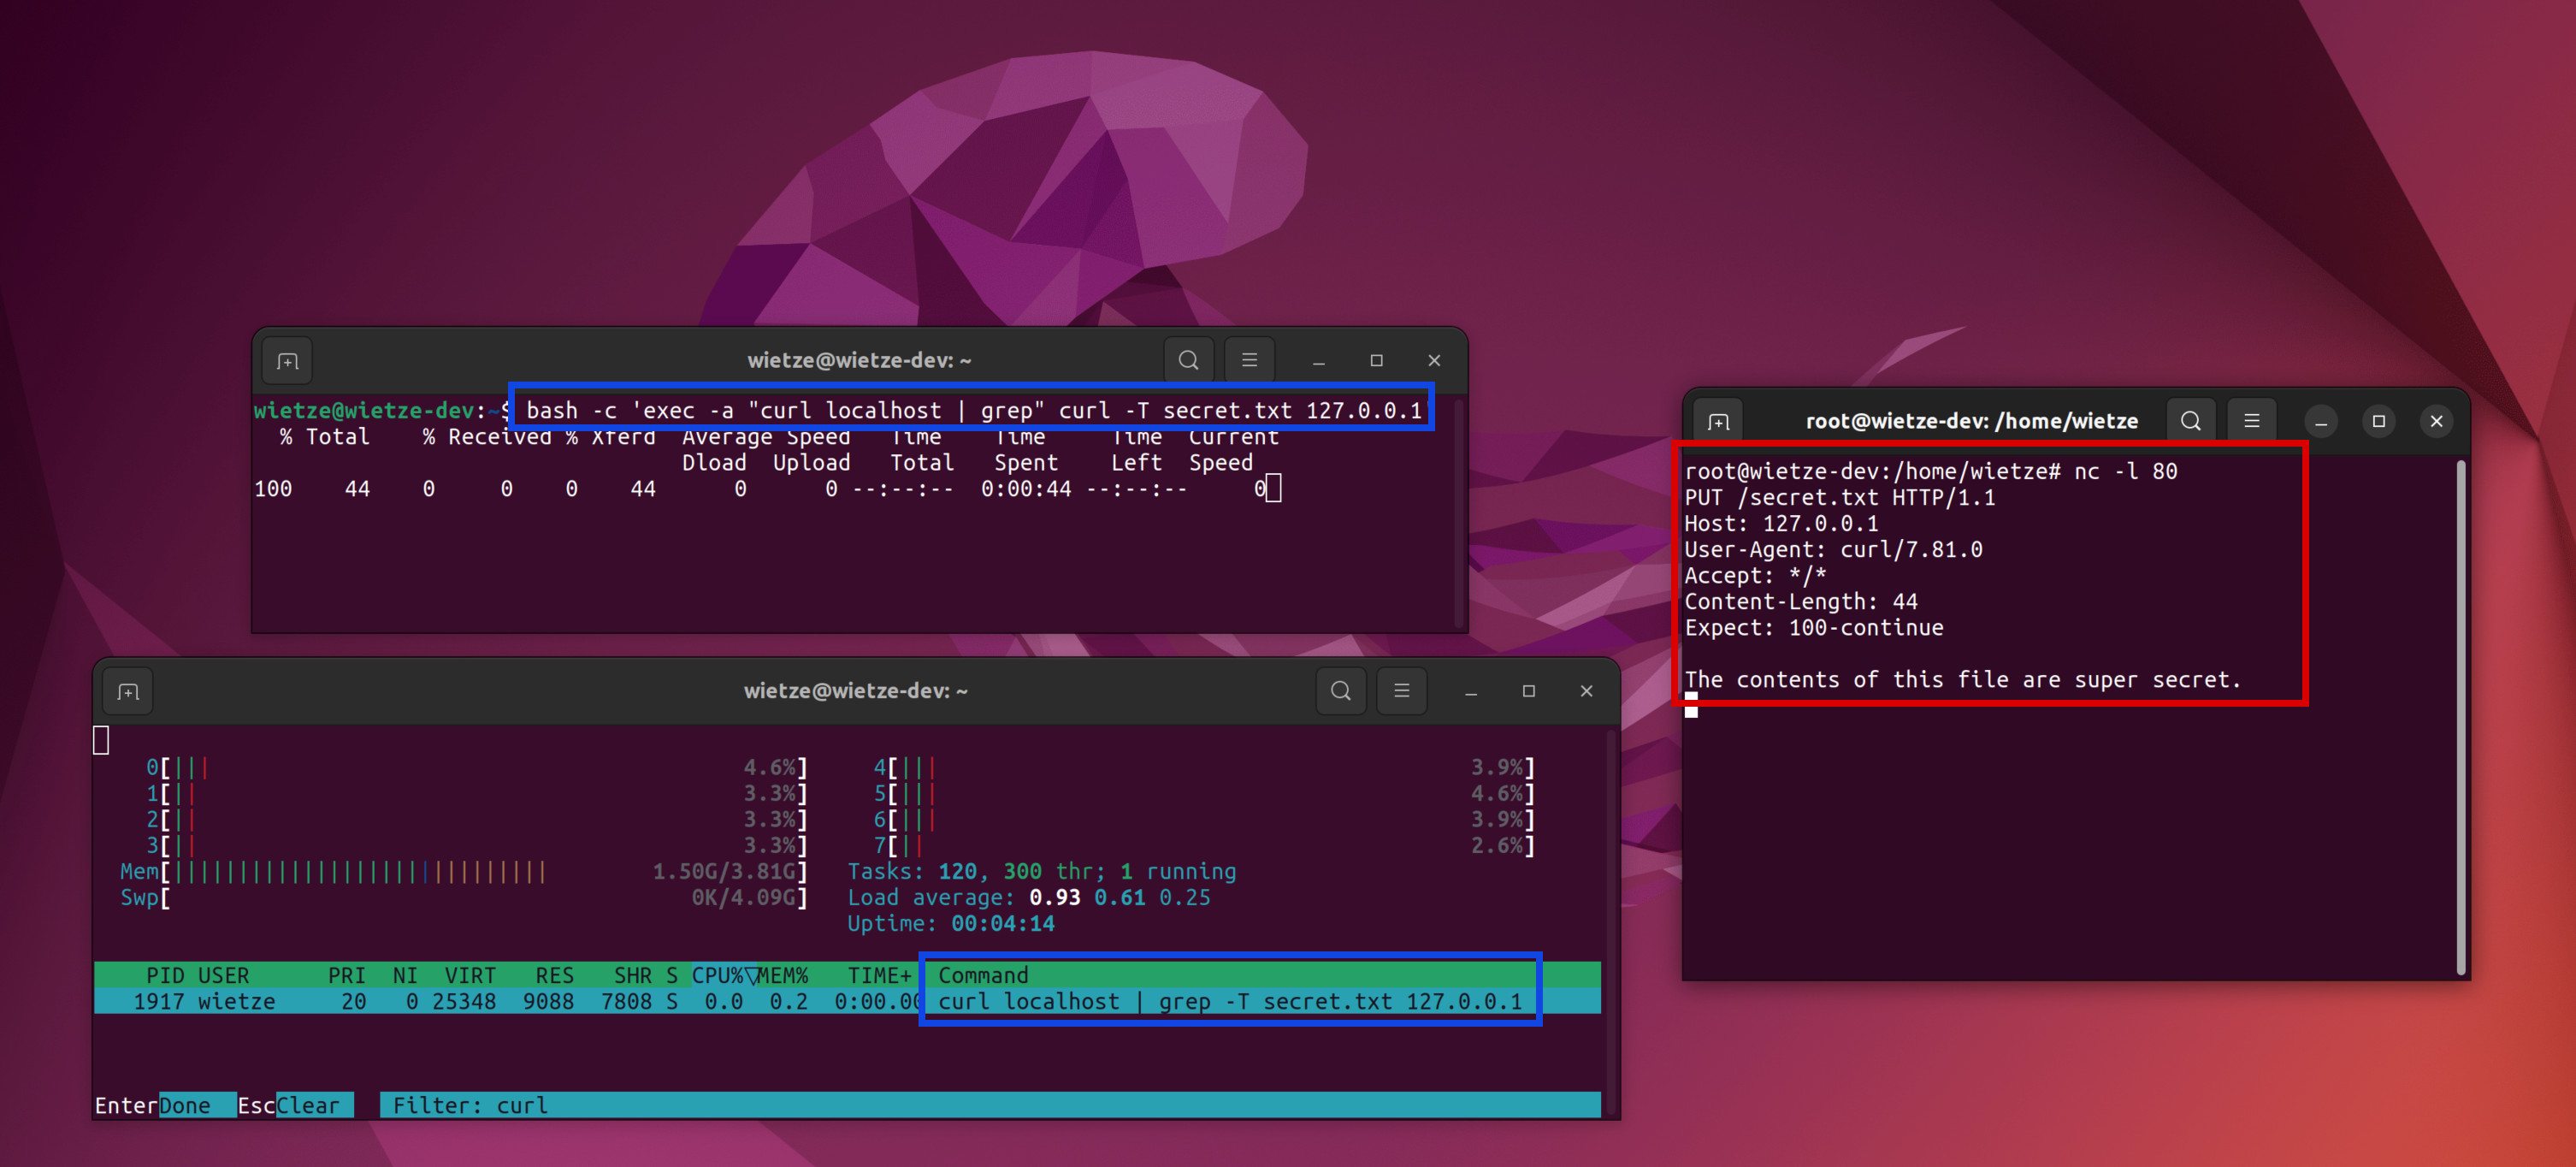The image size is (2576, 1167).
Task: Maximize the top terminal window
Action: 1377,361
